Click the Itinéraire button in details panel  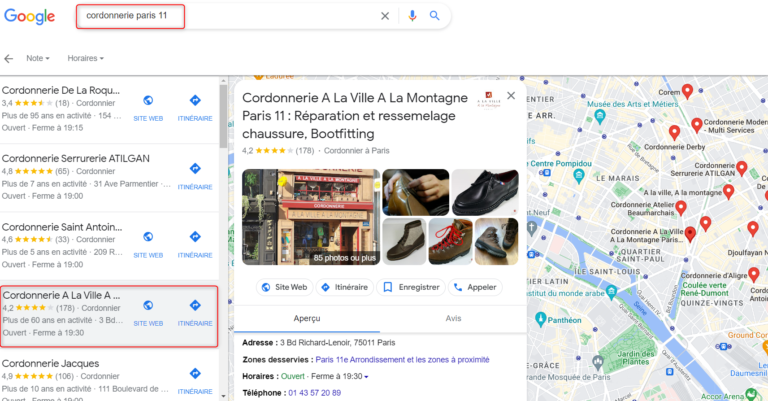(345, 287)
